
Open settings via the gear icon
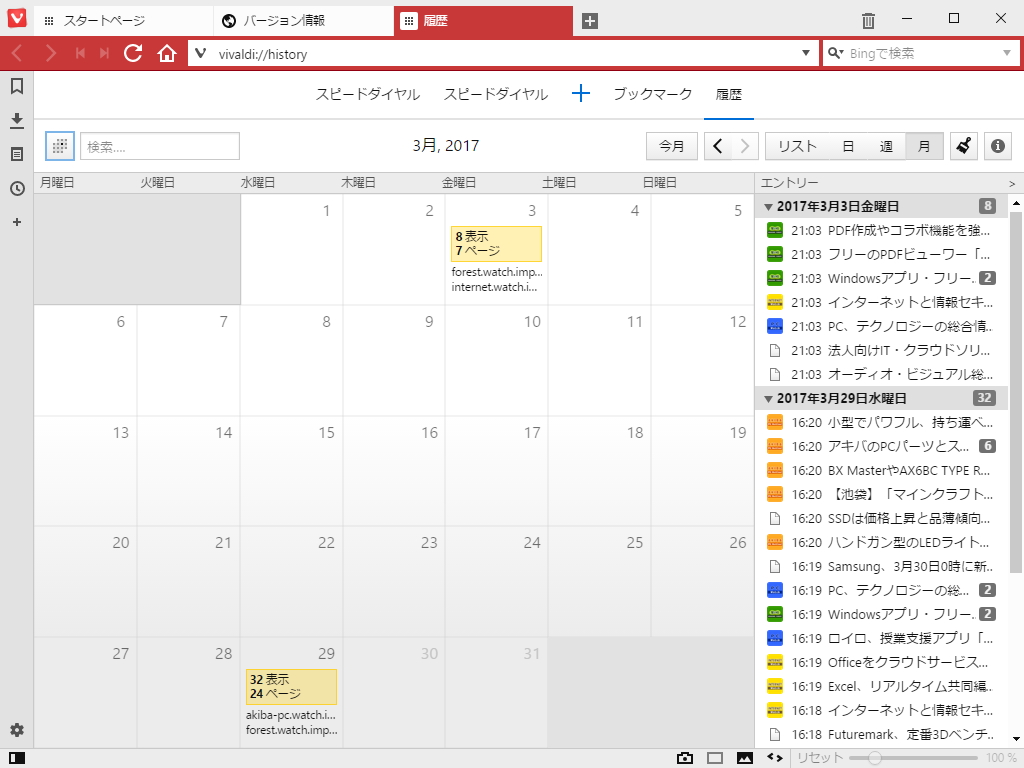[x=17, y=730]
